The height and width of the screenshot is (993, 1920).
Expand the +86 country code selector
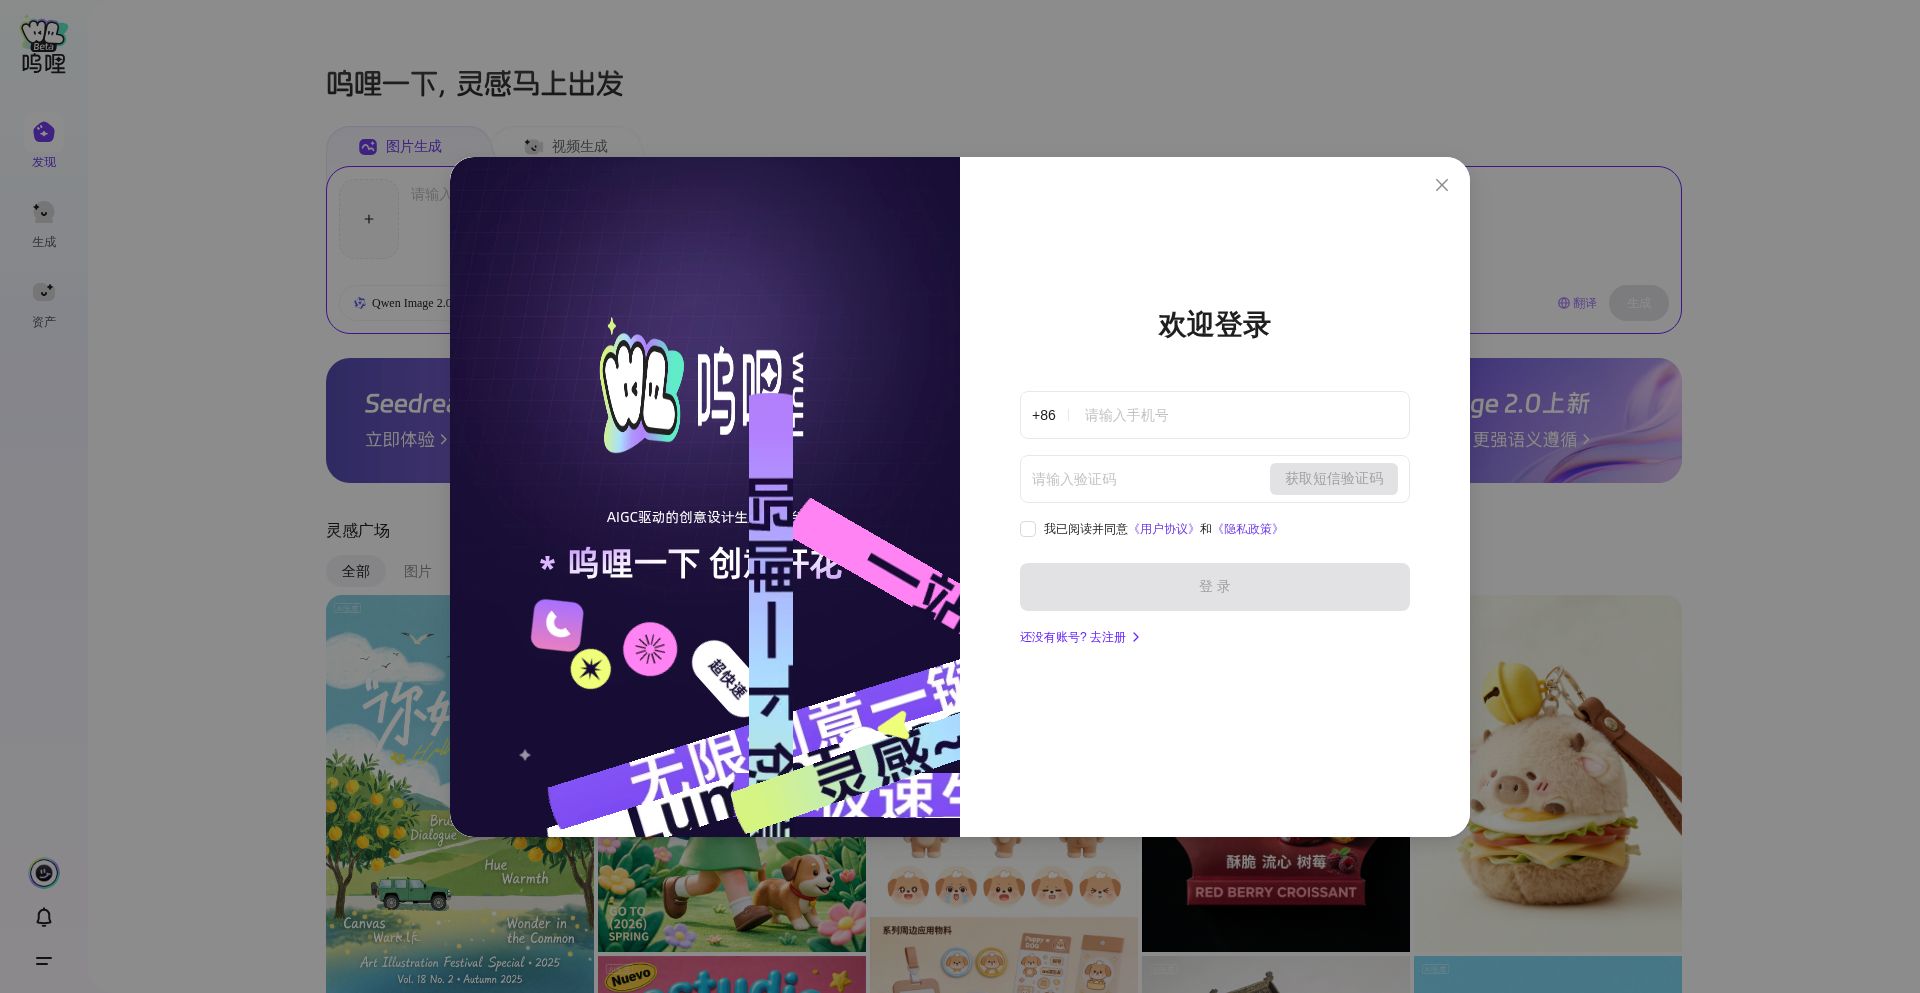[1043, 415]
